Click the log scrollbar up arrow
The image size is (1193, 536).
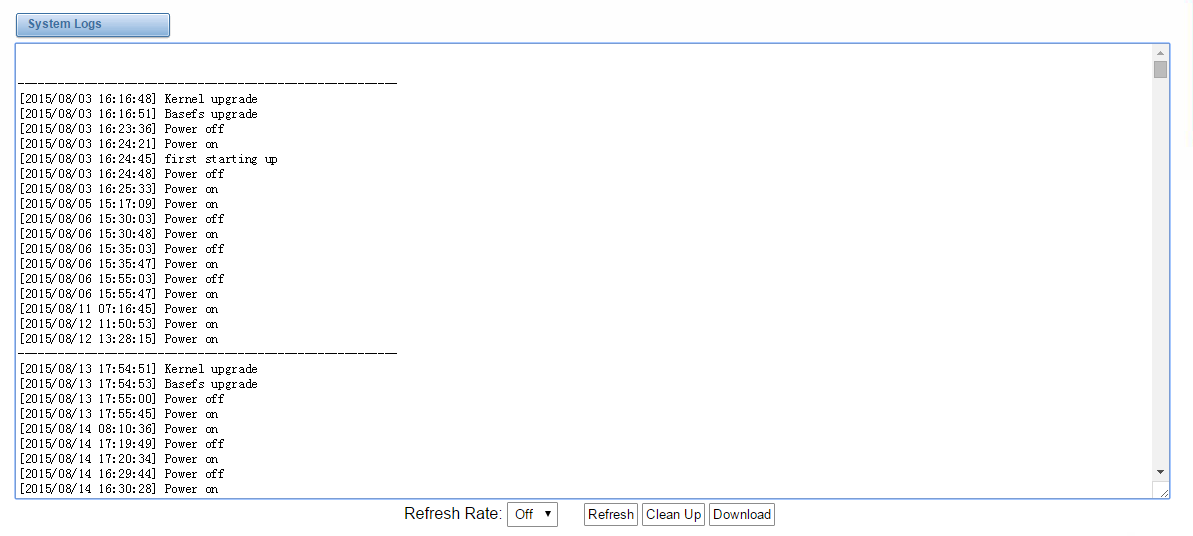point(1160,53)
